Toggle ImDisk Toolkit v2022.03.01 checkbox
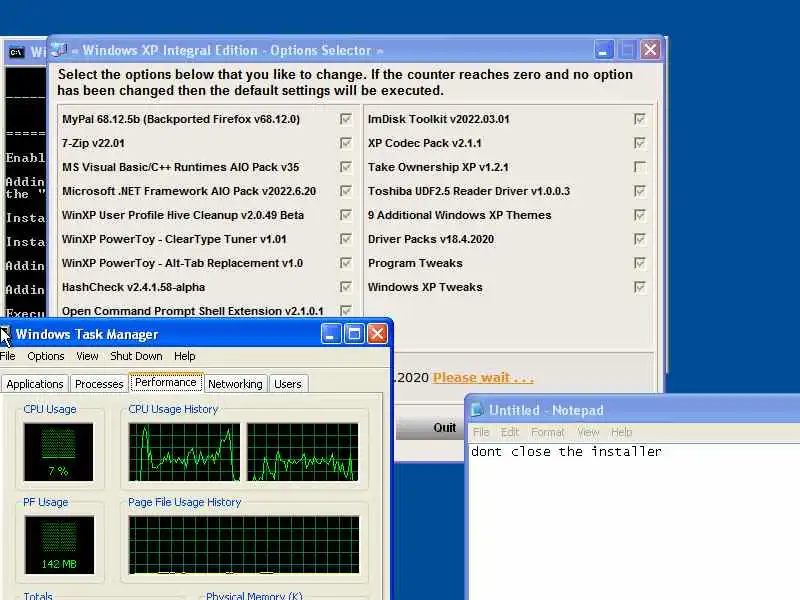This screenshot has height=600, width=800. (639, 119)
